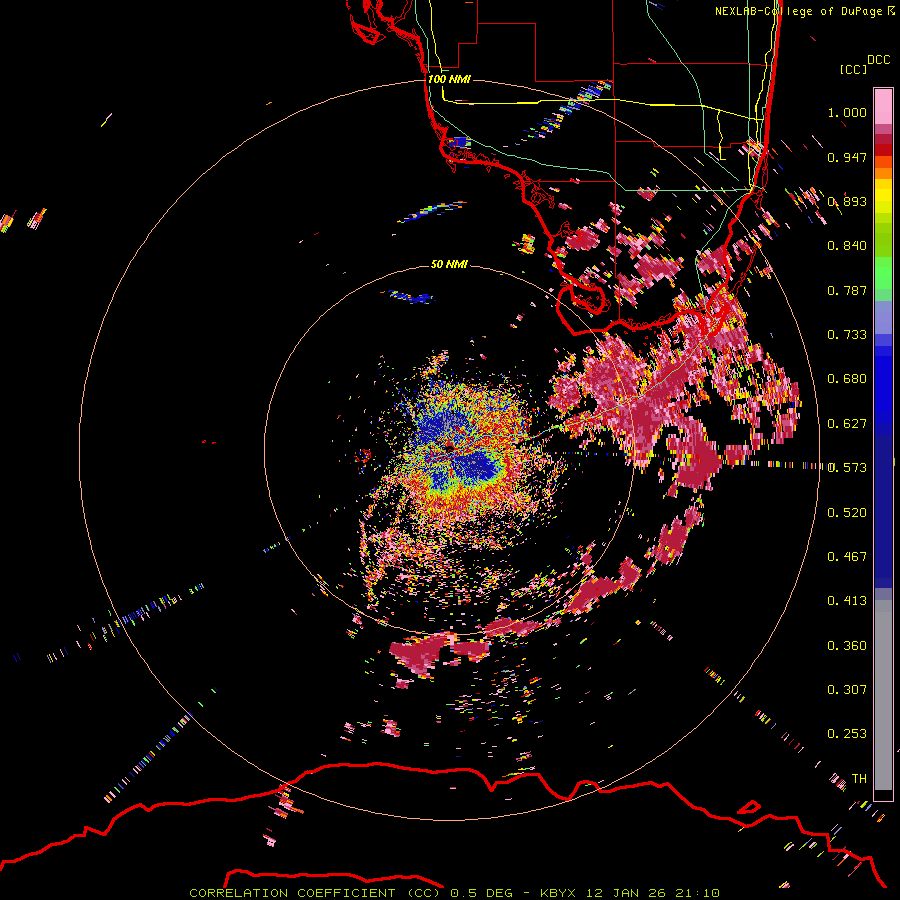The image size is (900, 900).
Task: Select the 0.413 scale label
Action: point(847,601)
